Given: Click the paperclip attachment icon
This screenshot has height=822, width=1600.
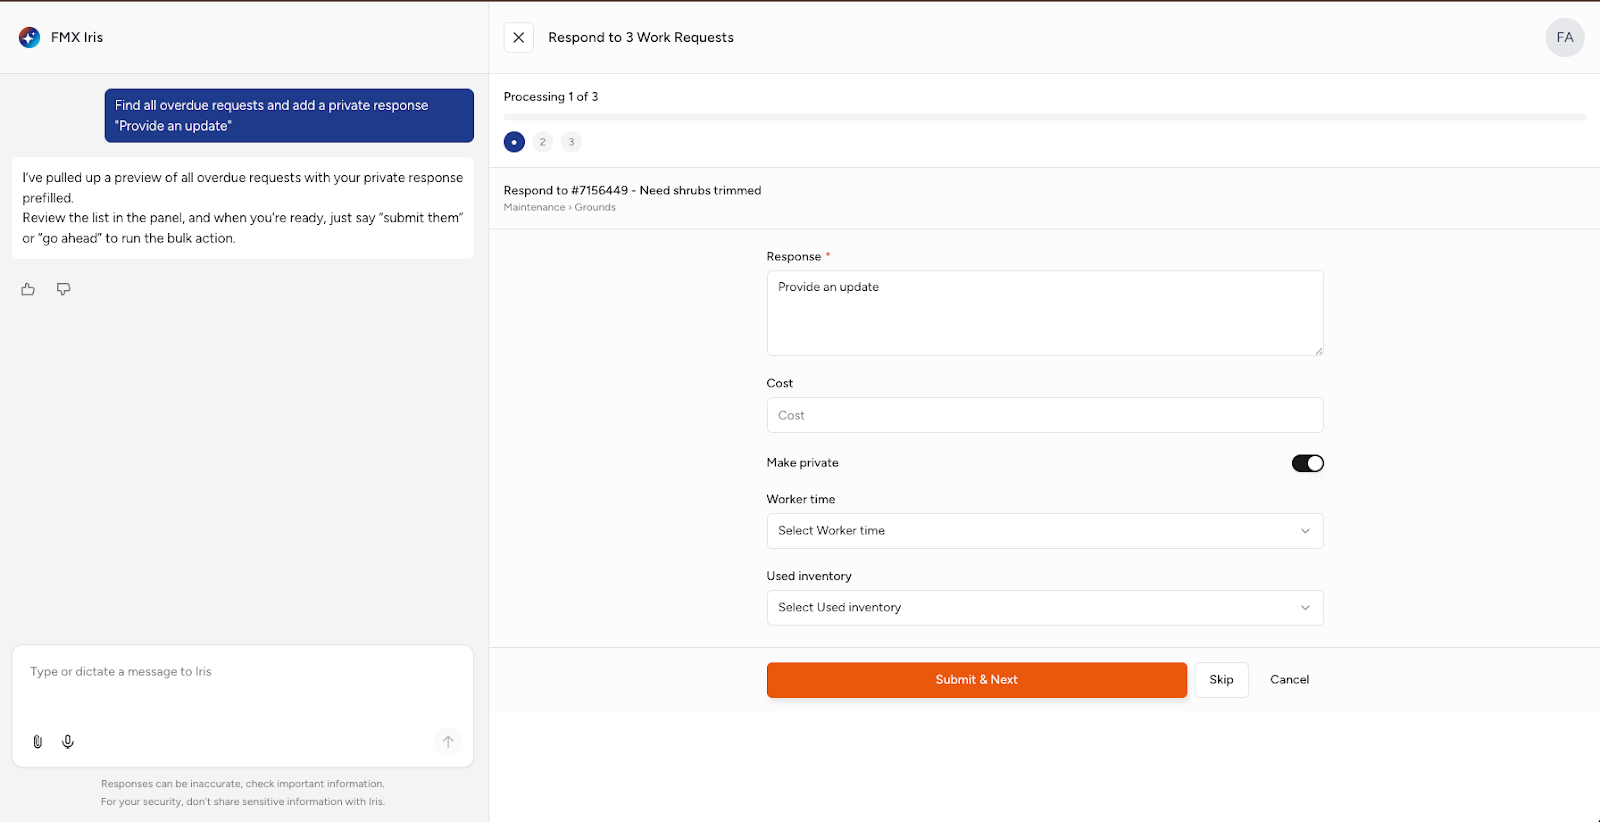Looking at the screenshot, I should [x=38, y=742].
